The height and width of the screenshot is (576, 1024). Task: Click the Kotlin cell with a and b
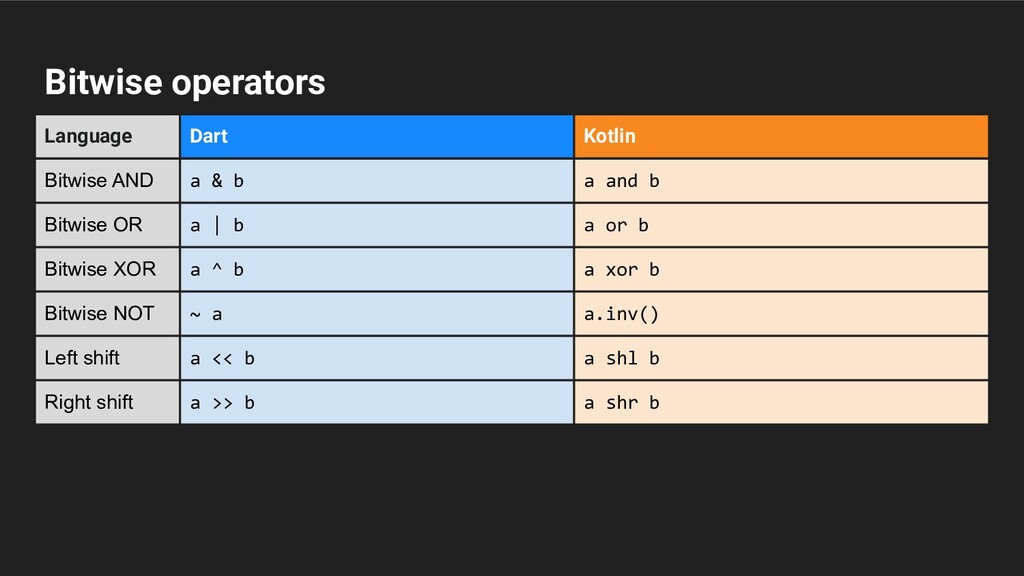[780, 181]
